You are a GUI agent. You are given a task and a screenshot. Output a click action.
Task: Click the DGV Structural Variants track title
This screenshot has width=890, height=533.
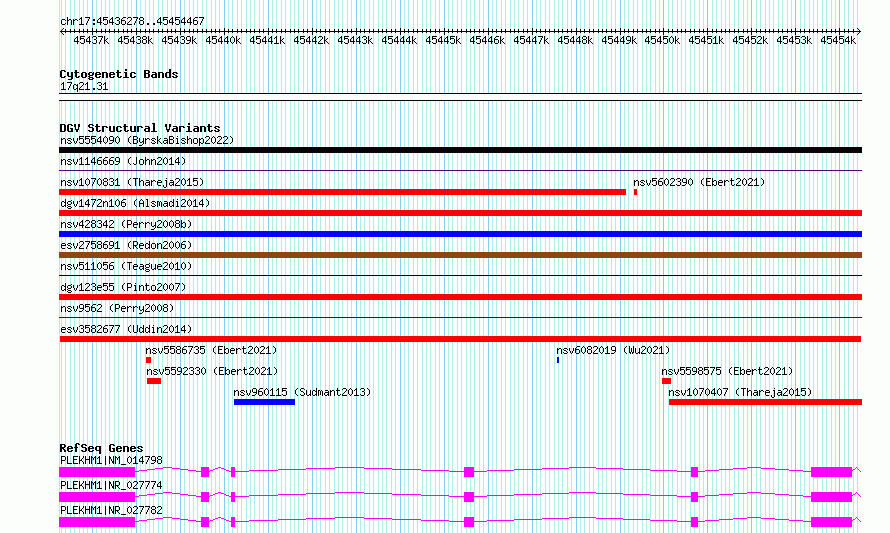[x=140, y=128]
